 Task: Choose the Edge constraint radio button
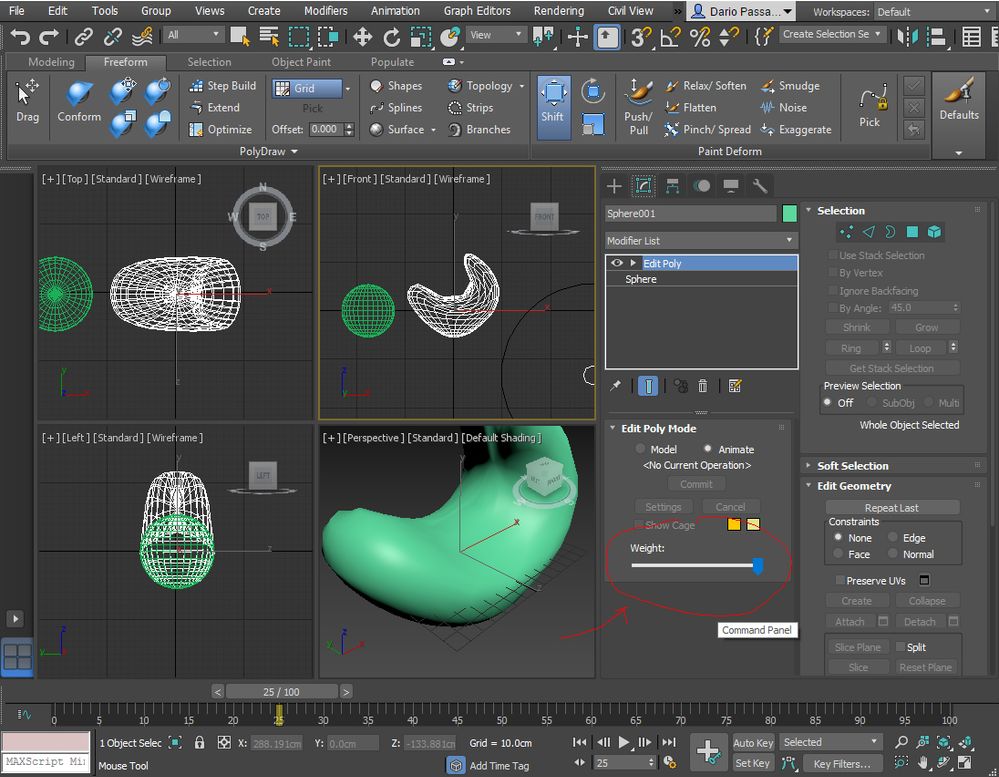point(893,538)
